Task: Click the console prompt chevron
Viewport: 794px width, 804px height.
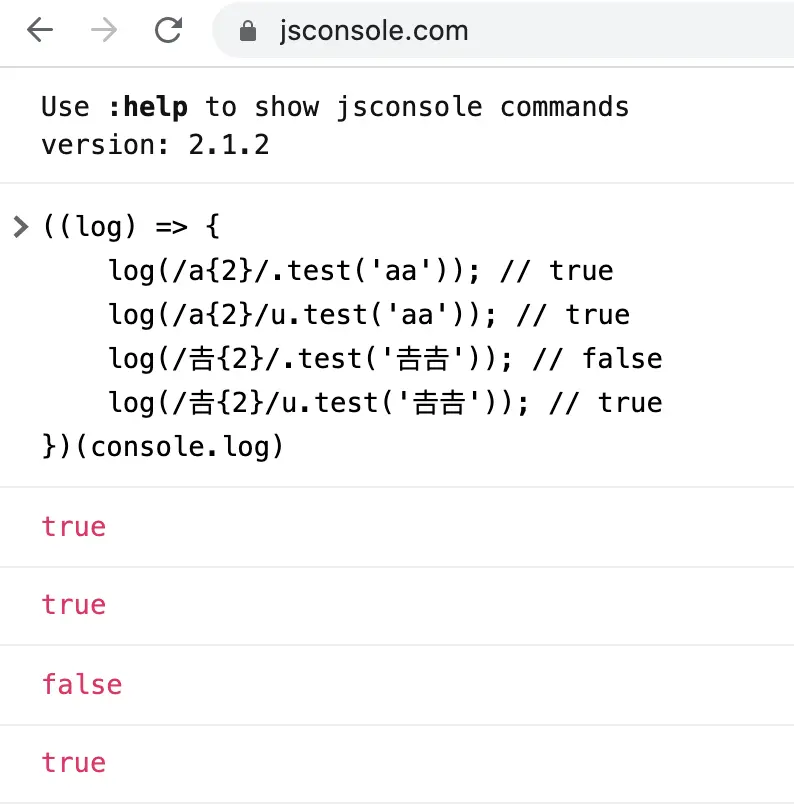Action: (x=21, y=227)
